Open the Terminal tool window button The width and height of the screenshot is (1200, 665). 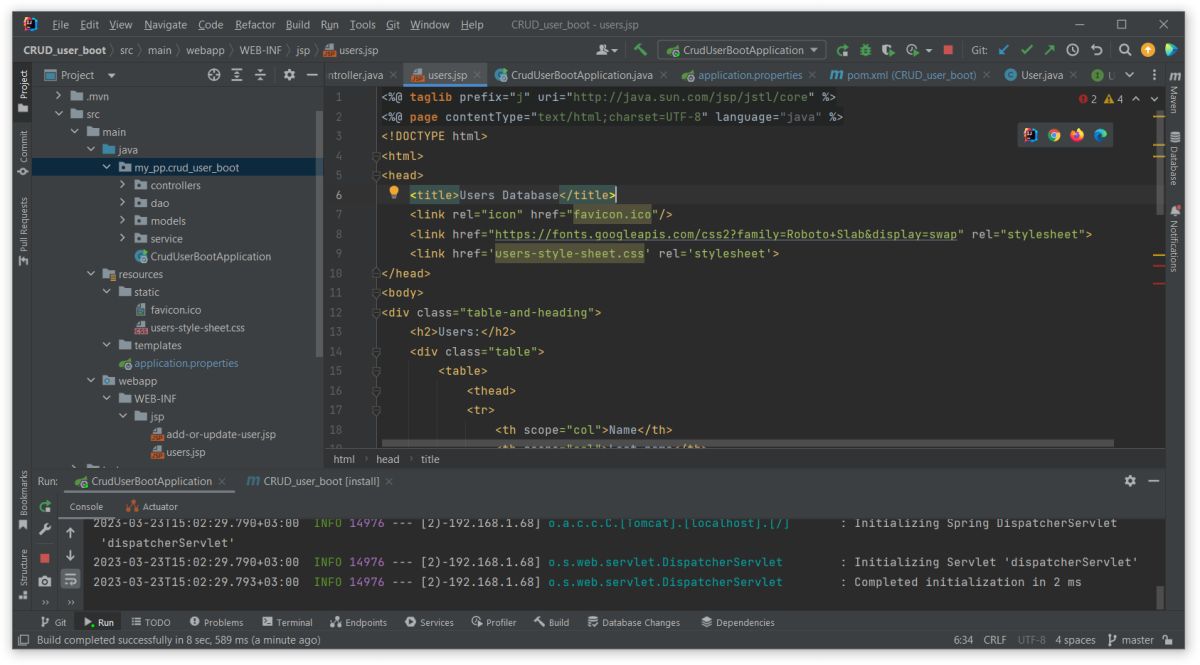287,622
